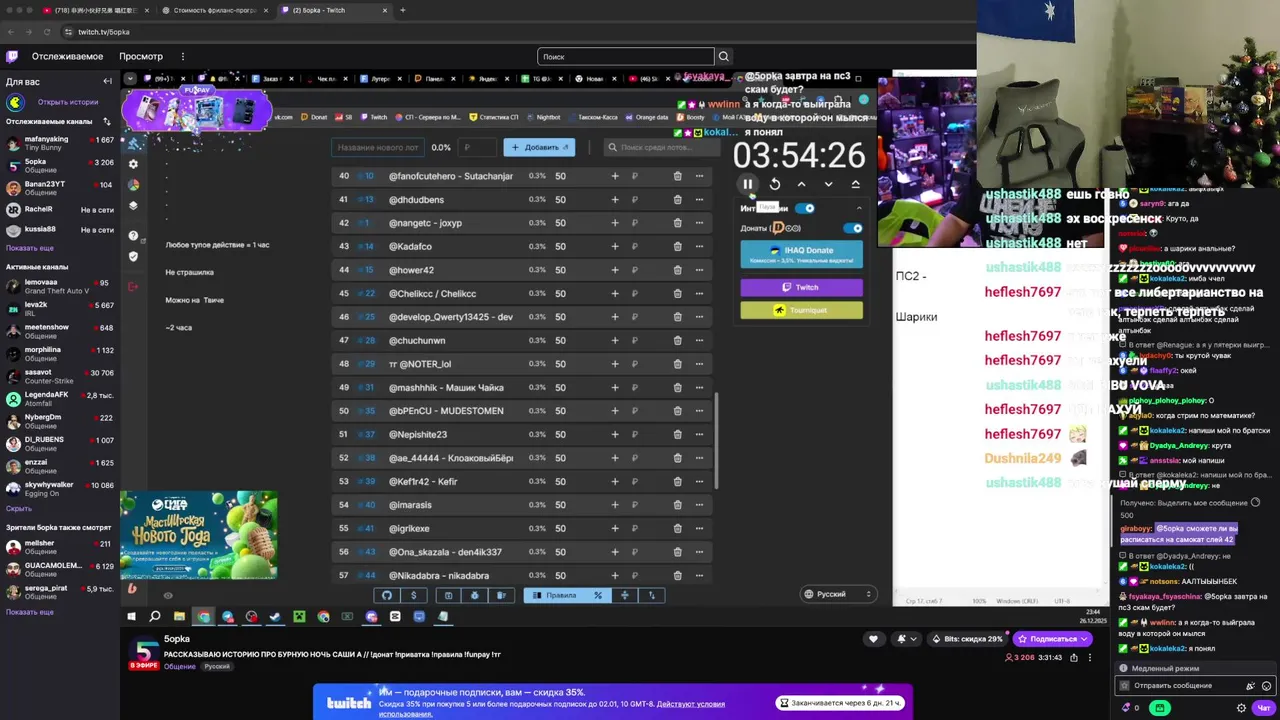Delete the @dhdudbens lot with trash icon
This screenshot has height=720, width=1280.
677,199
